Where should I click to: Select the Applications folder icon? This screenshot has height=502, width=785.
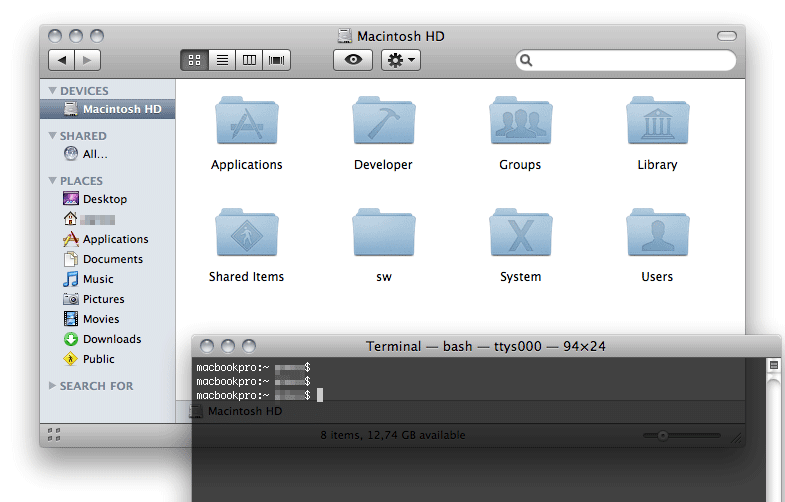tap(247, 120)
